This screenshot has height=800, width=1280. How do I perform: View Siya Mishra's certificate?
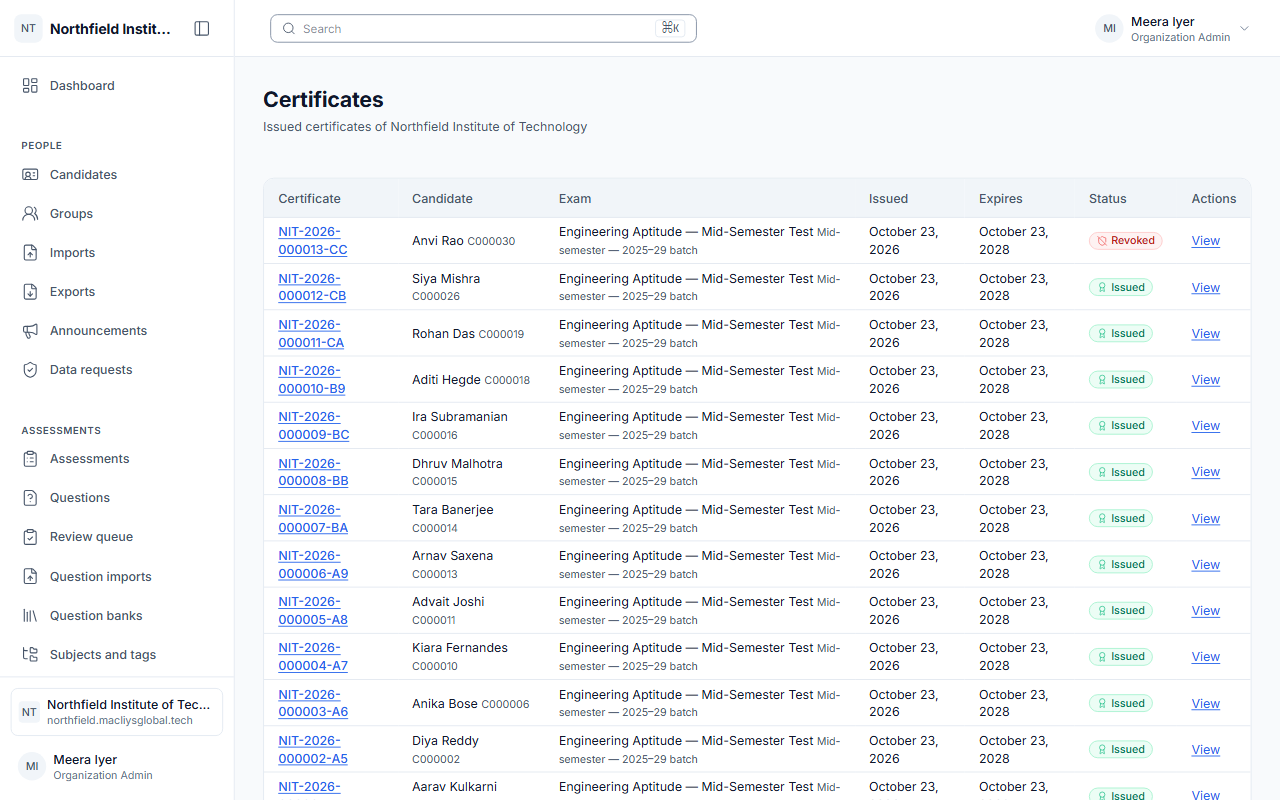pos(1205,288)
